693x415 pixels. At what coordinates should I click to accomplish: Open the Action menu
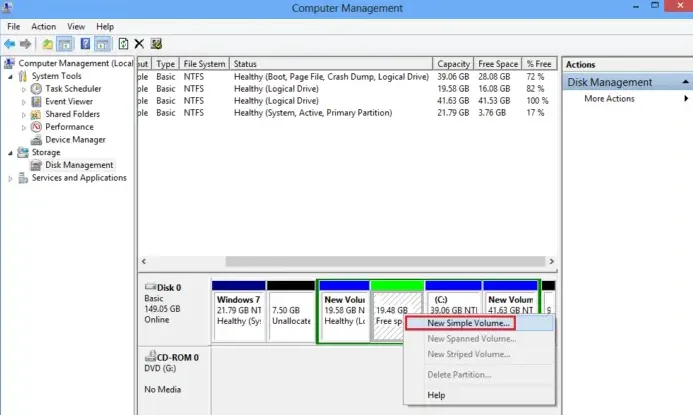pyautogui.click(x=43, y=26)
